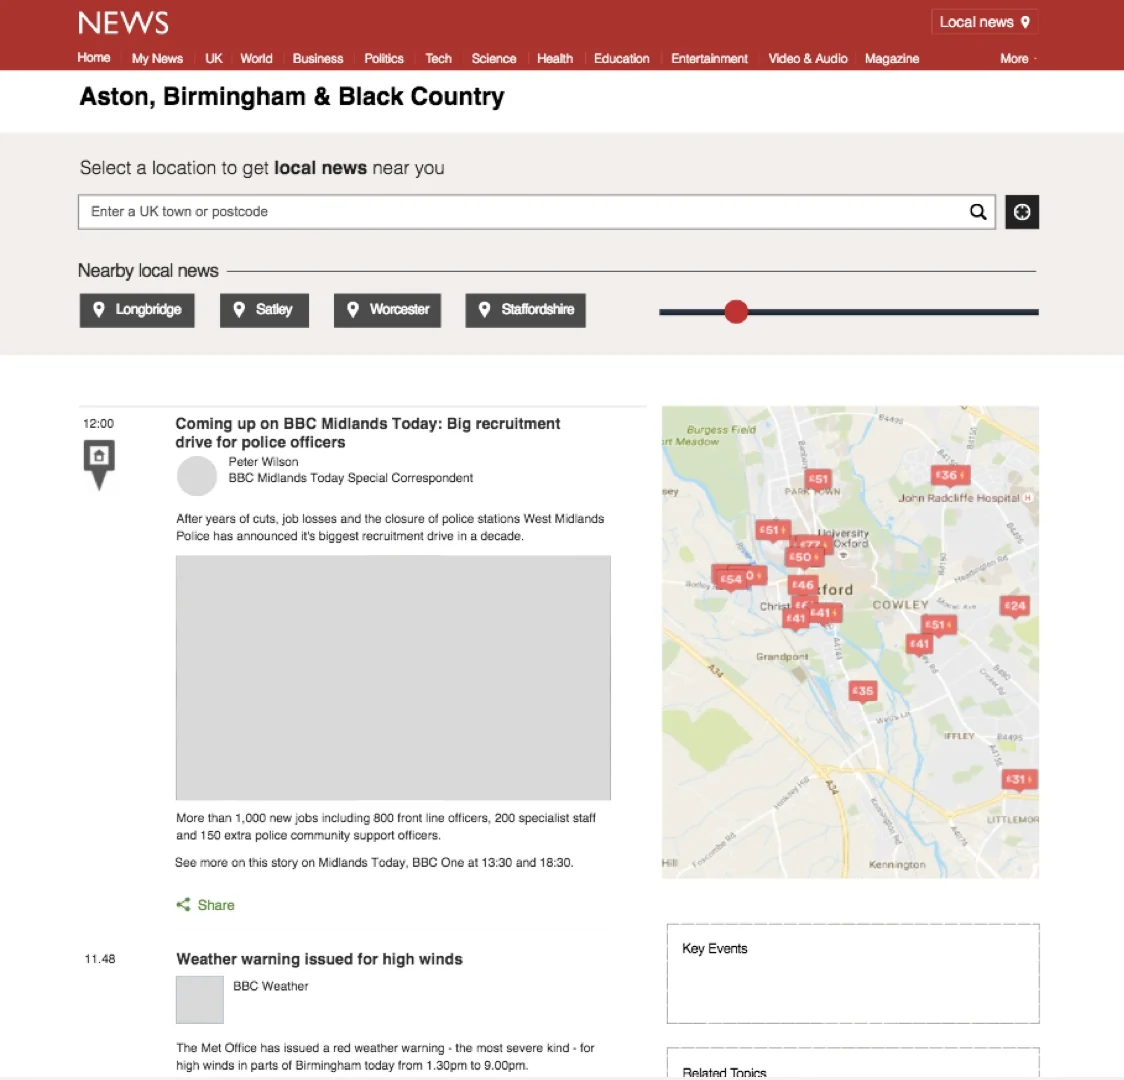The width and height of the screenshot is (1124, 1080).
Task: Click the Key Events panel
Action: pyautogui.click(x=853, y=973)
